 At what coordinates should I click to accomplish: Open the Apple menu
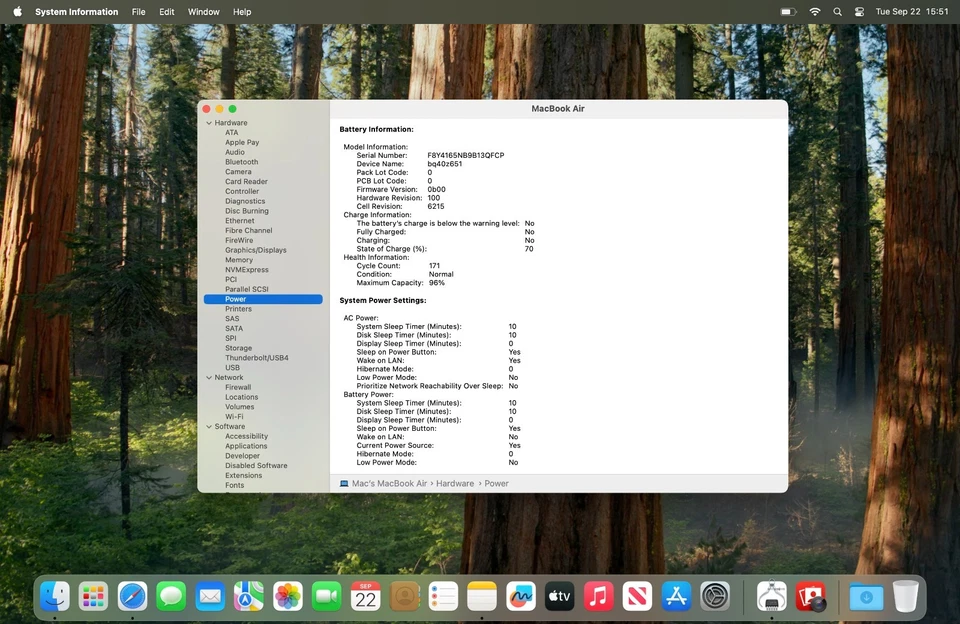click(17, 12)
